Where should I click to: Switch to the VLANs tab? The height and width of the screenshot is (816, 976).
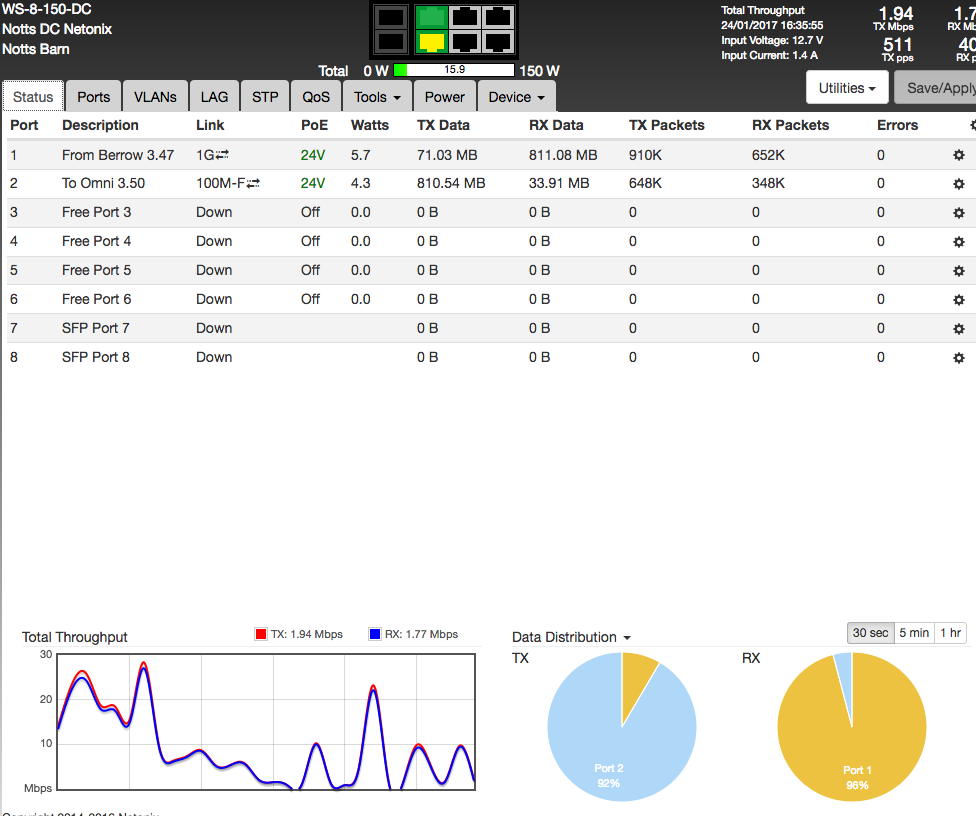pos(155,97)
